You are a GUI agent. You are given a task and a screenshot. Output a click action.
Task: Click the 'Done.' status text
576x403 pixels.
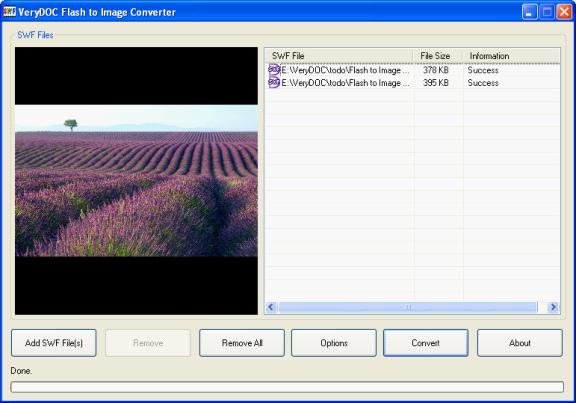coord(21,371)
